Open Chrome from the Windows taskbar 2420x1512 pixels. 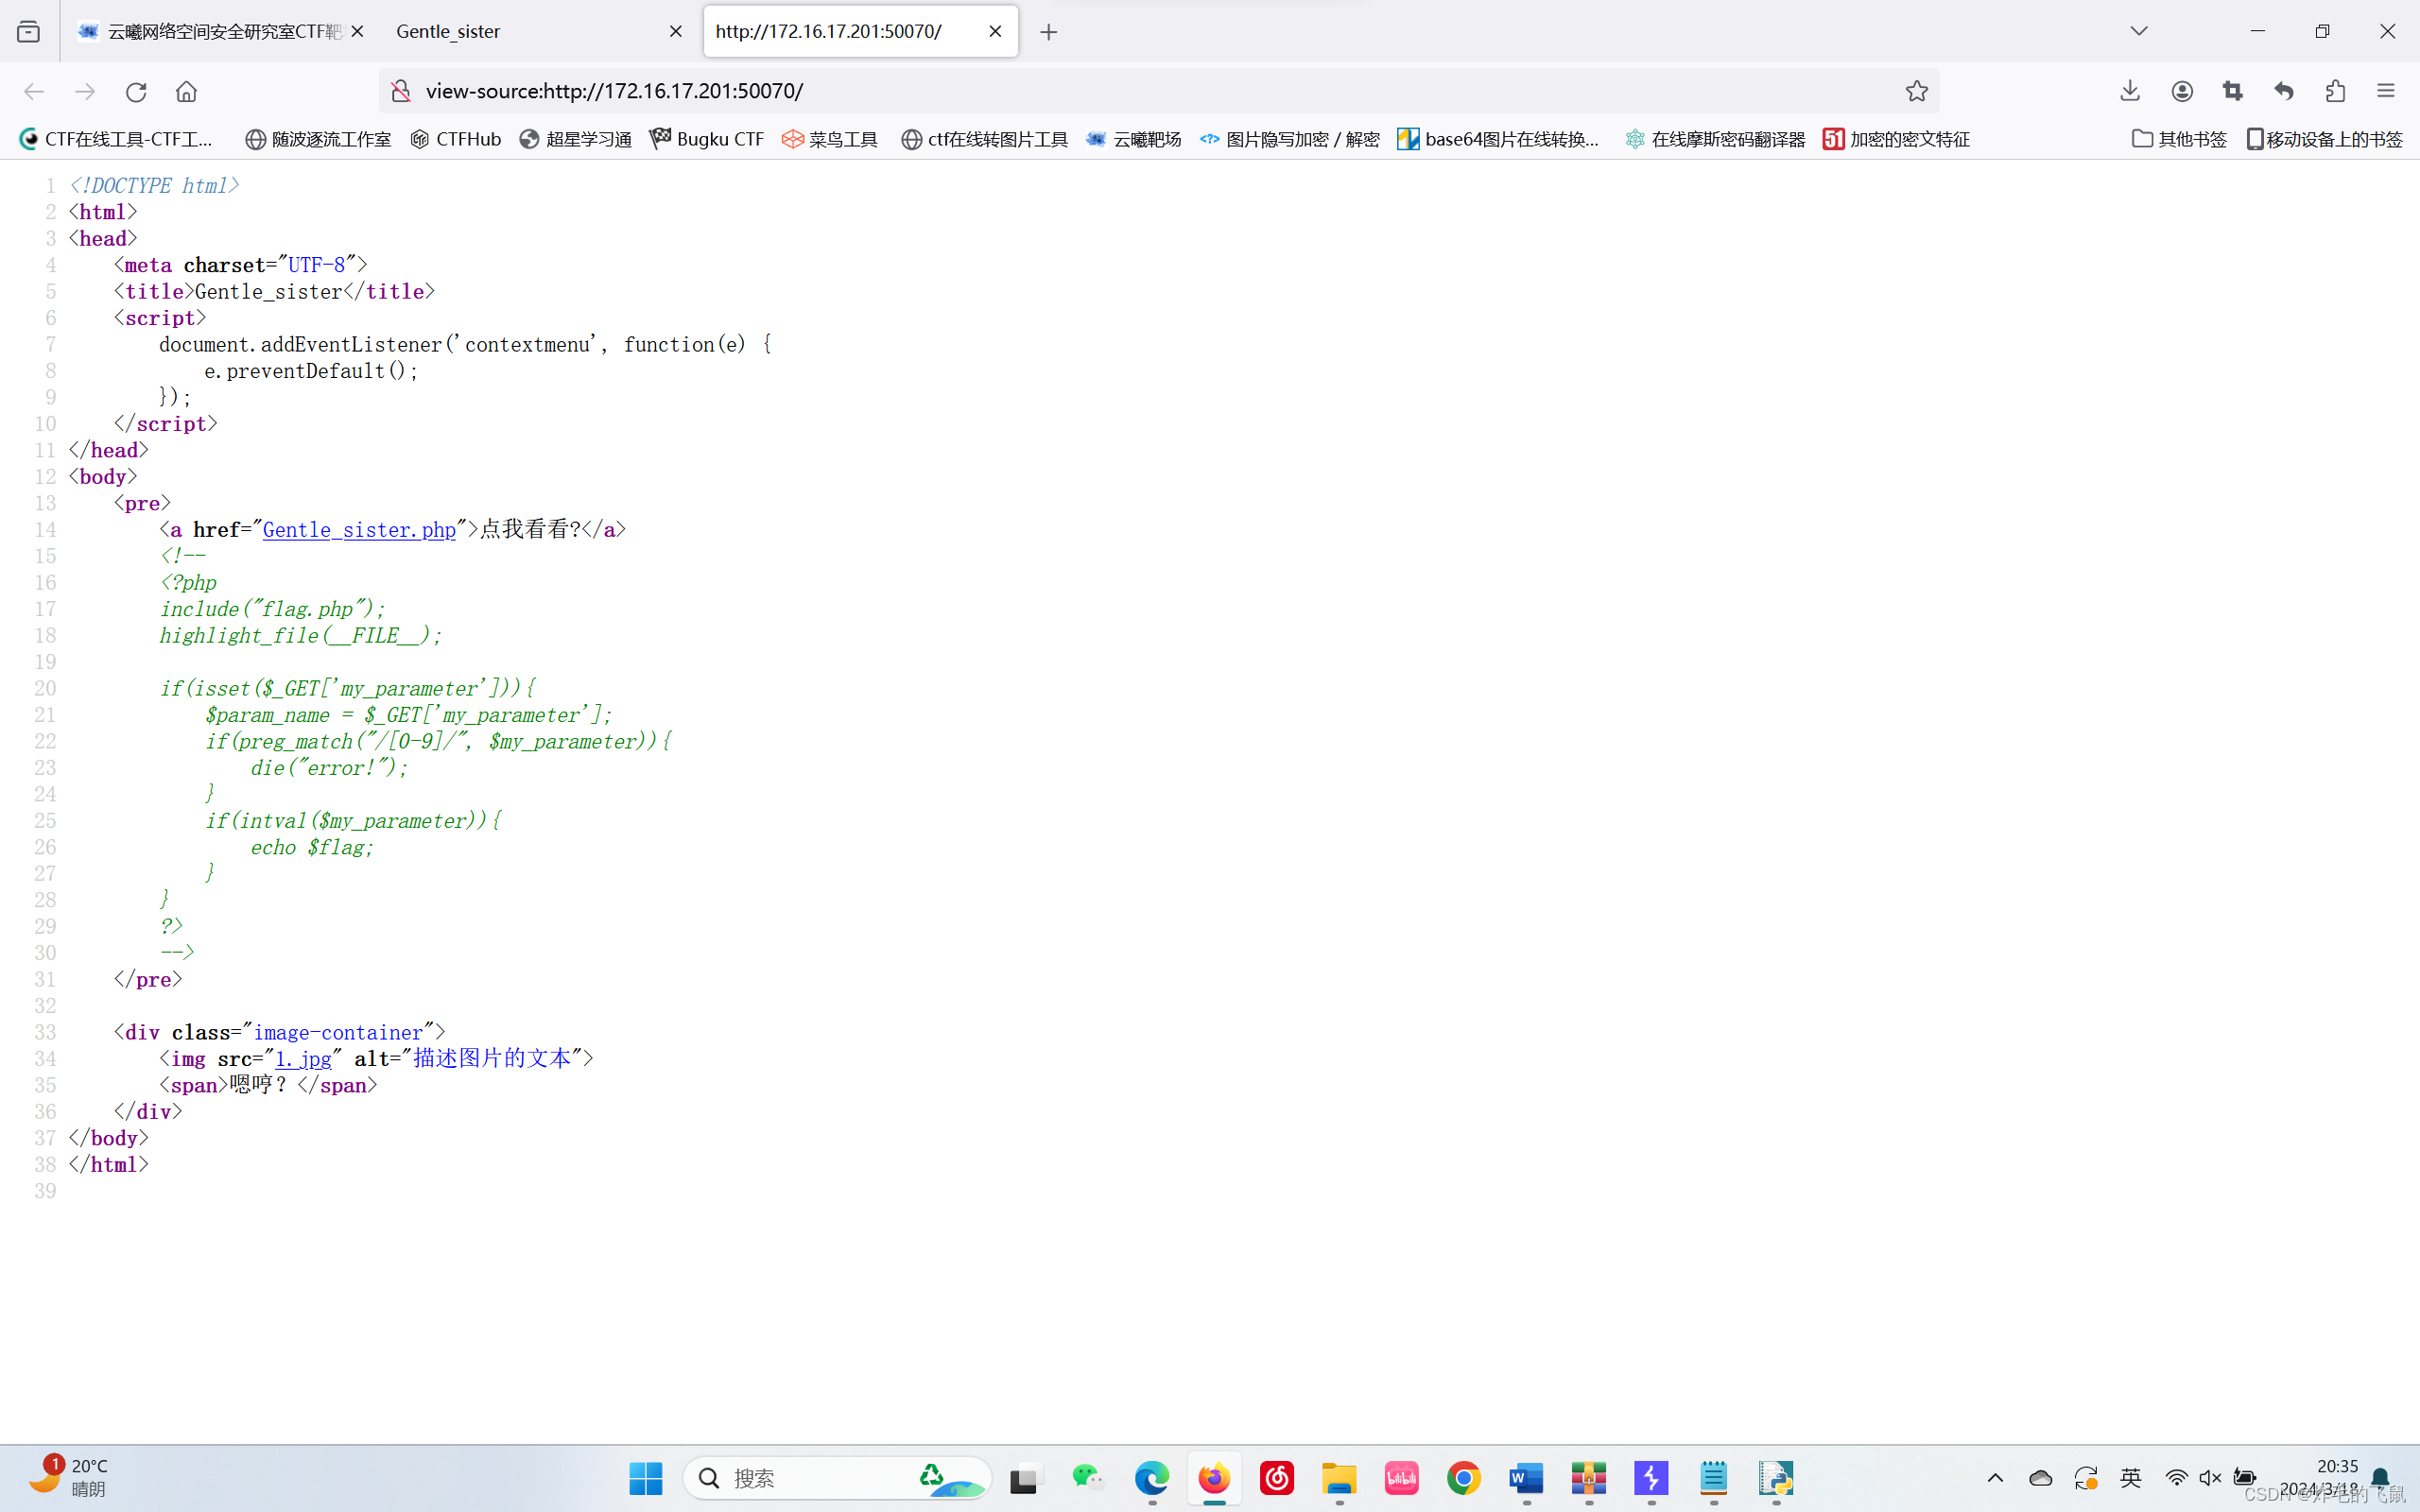(1463, 1478)
